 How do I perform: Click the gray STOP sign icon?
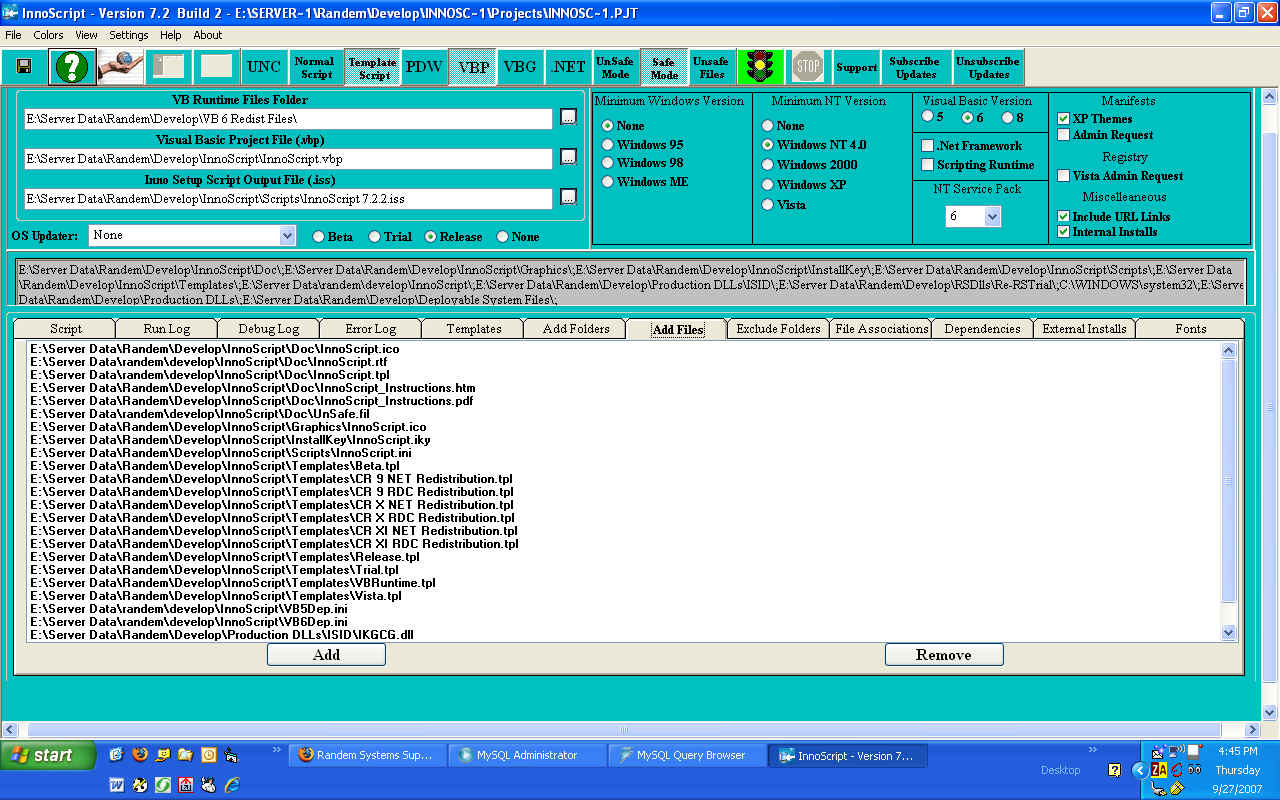click(x=808, y=67)
